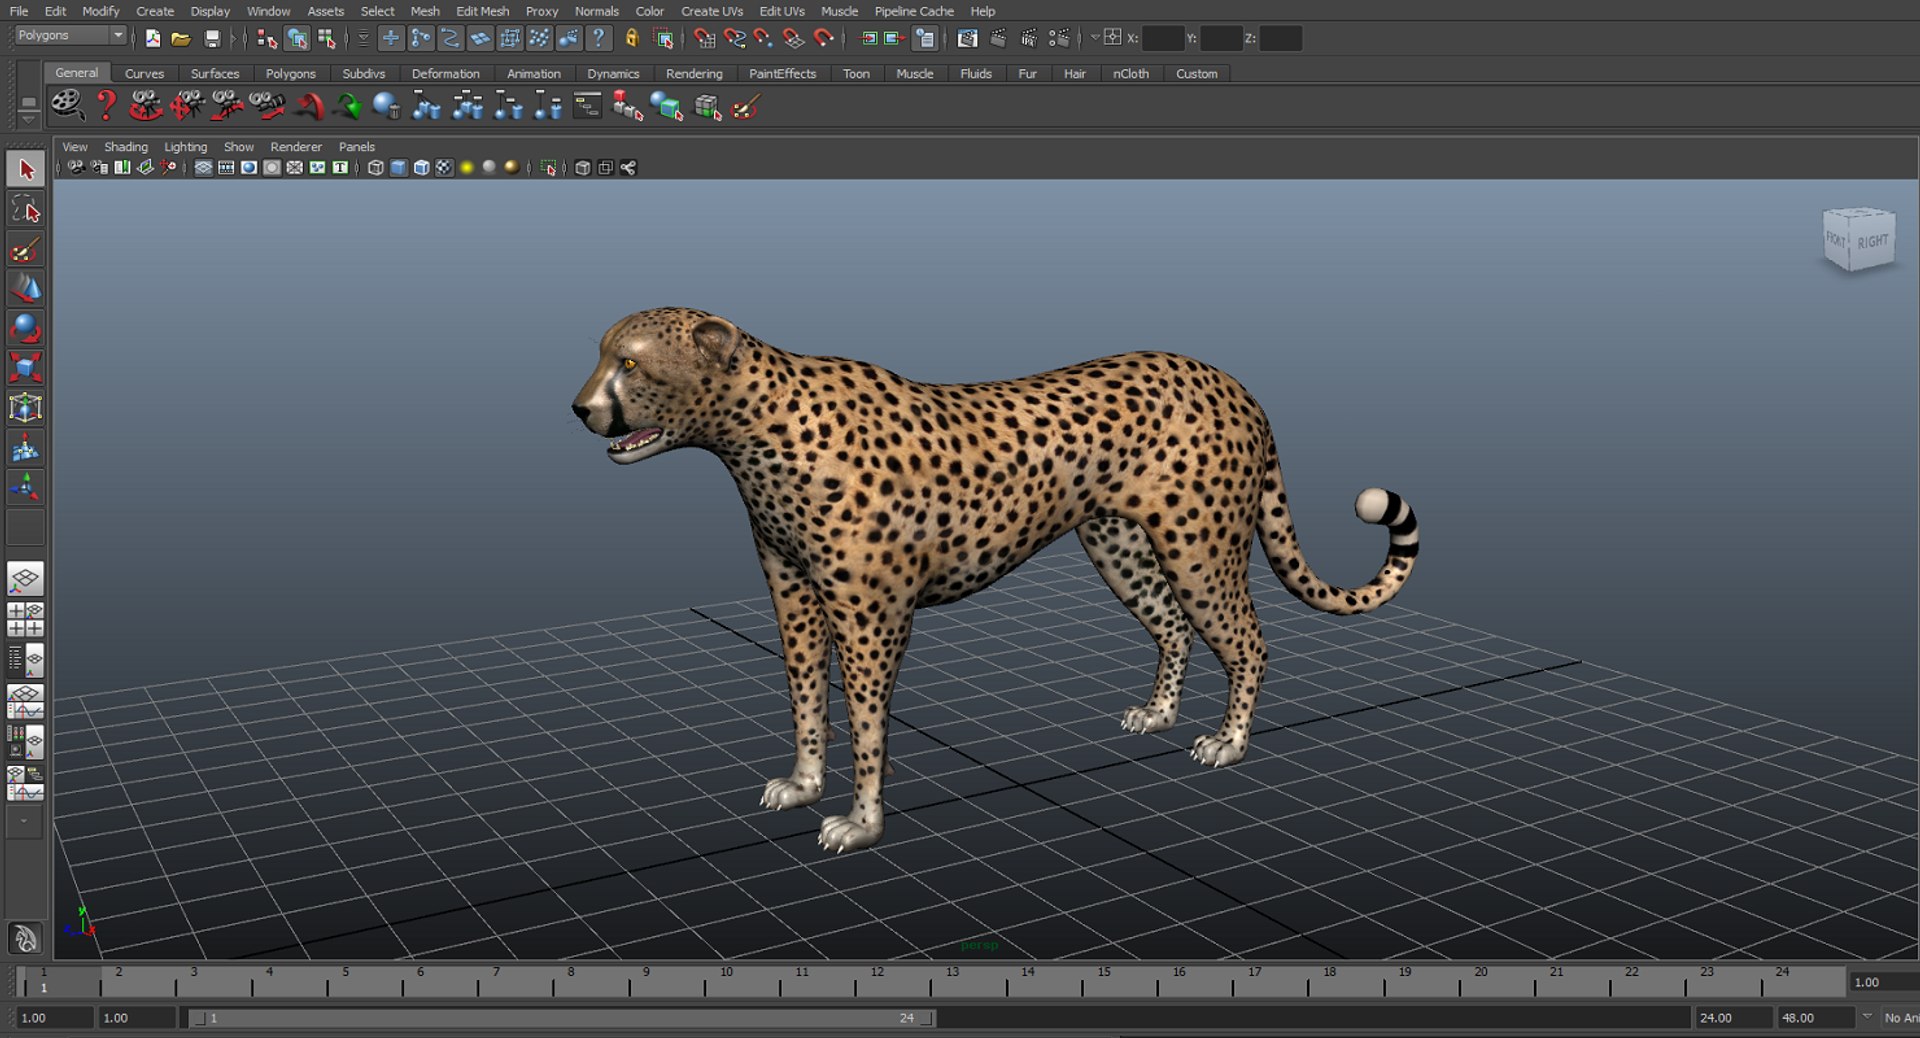Screen dimensions: 1920x1038
Task: Open the viewport Panels menu
Action: [357, 147]
